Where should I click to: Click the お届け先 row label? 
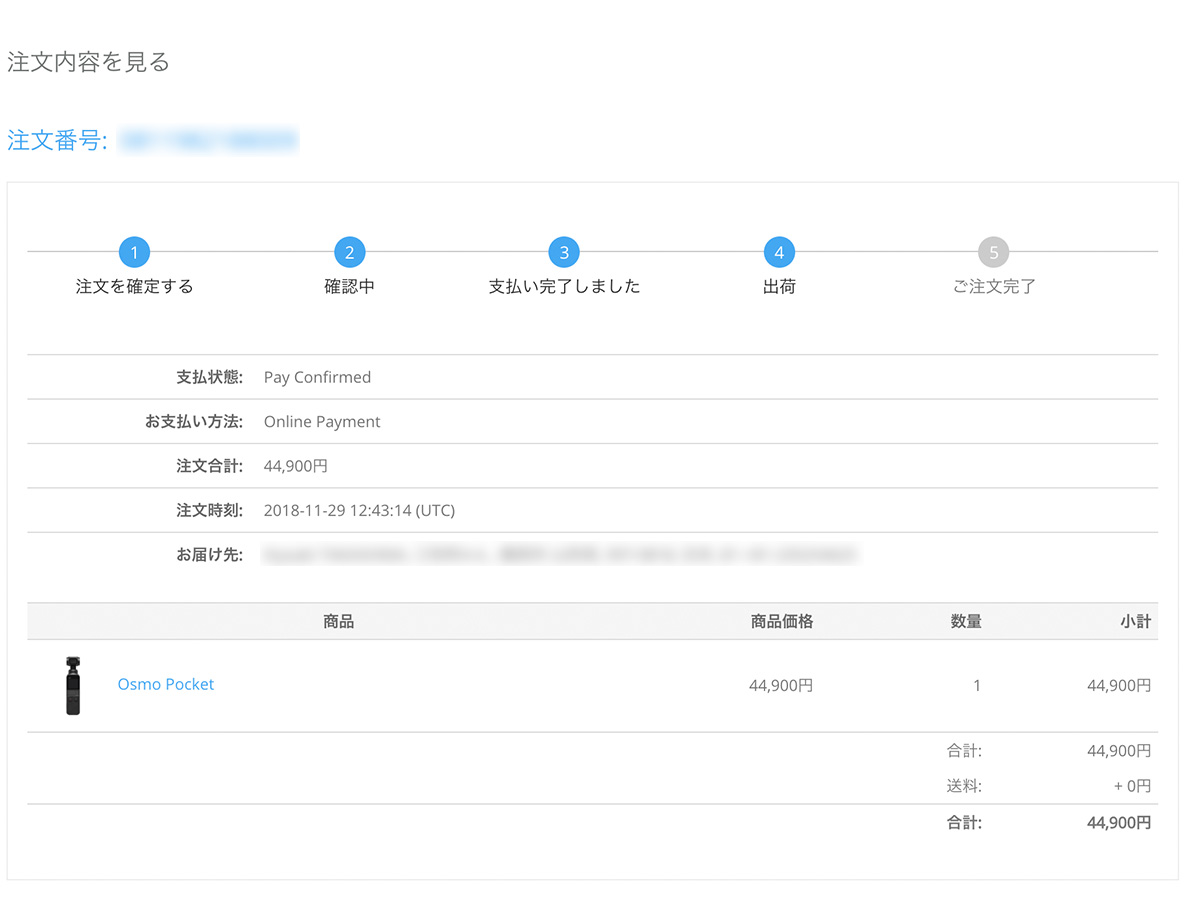point(210,555)
